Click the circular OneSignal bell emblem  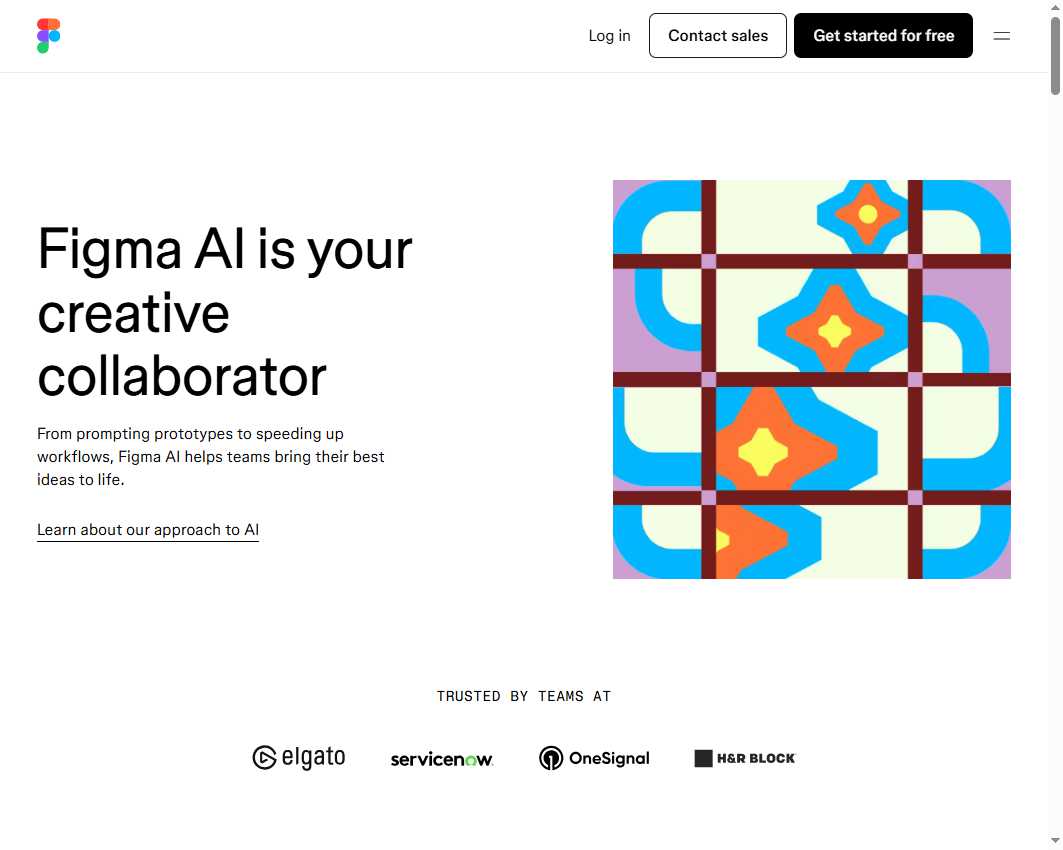[551, 758]
